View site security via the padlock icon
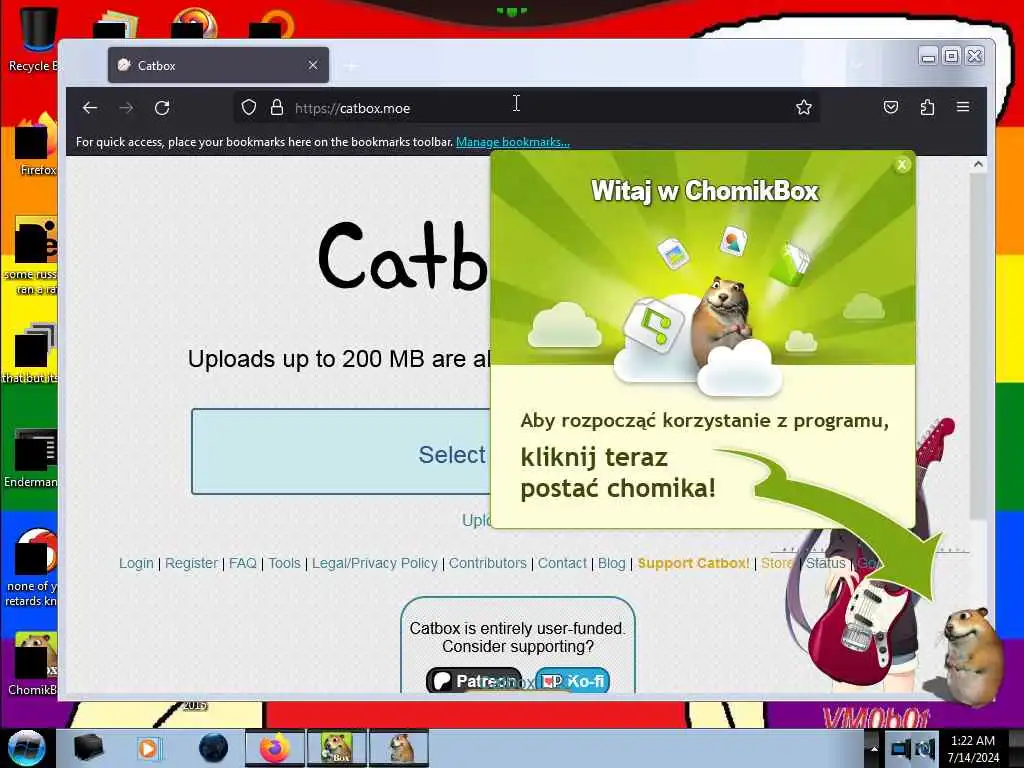Screen dimensions: 1024x768 click(x=277, y=107)
